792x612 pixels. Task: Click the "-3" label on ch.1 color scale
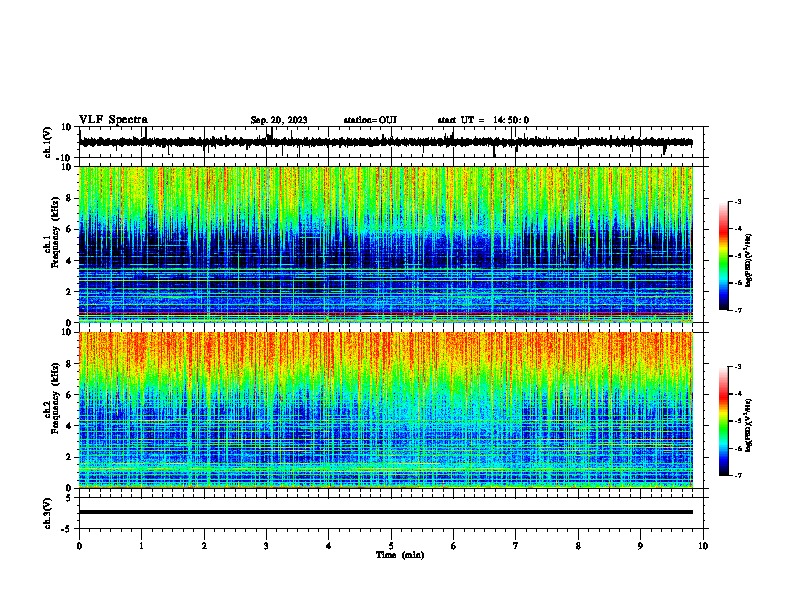coord(737,201)
